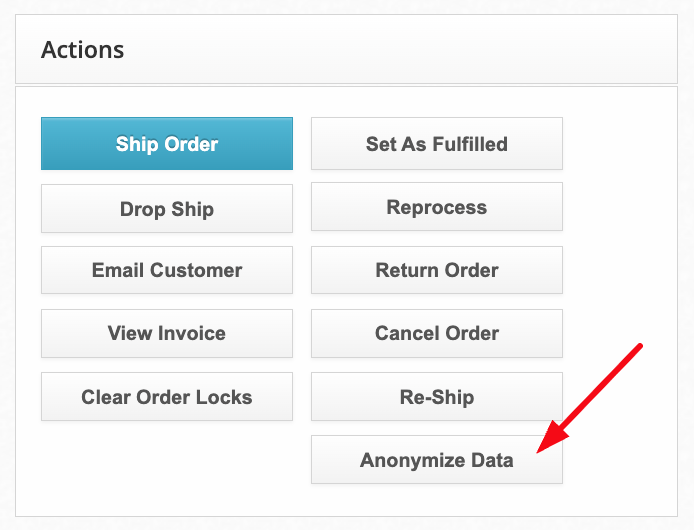Activate the button the red arrow points to
The image size is (694, 530).
(437, 460)
